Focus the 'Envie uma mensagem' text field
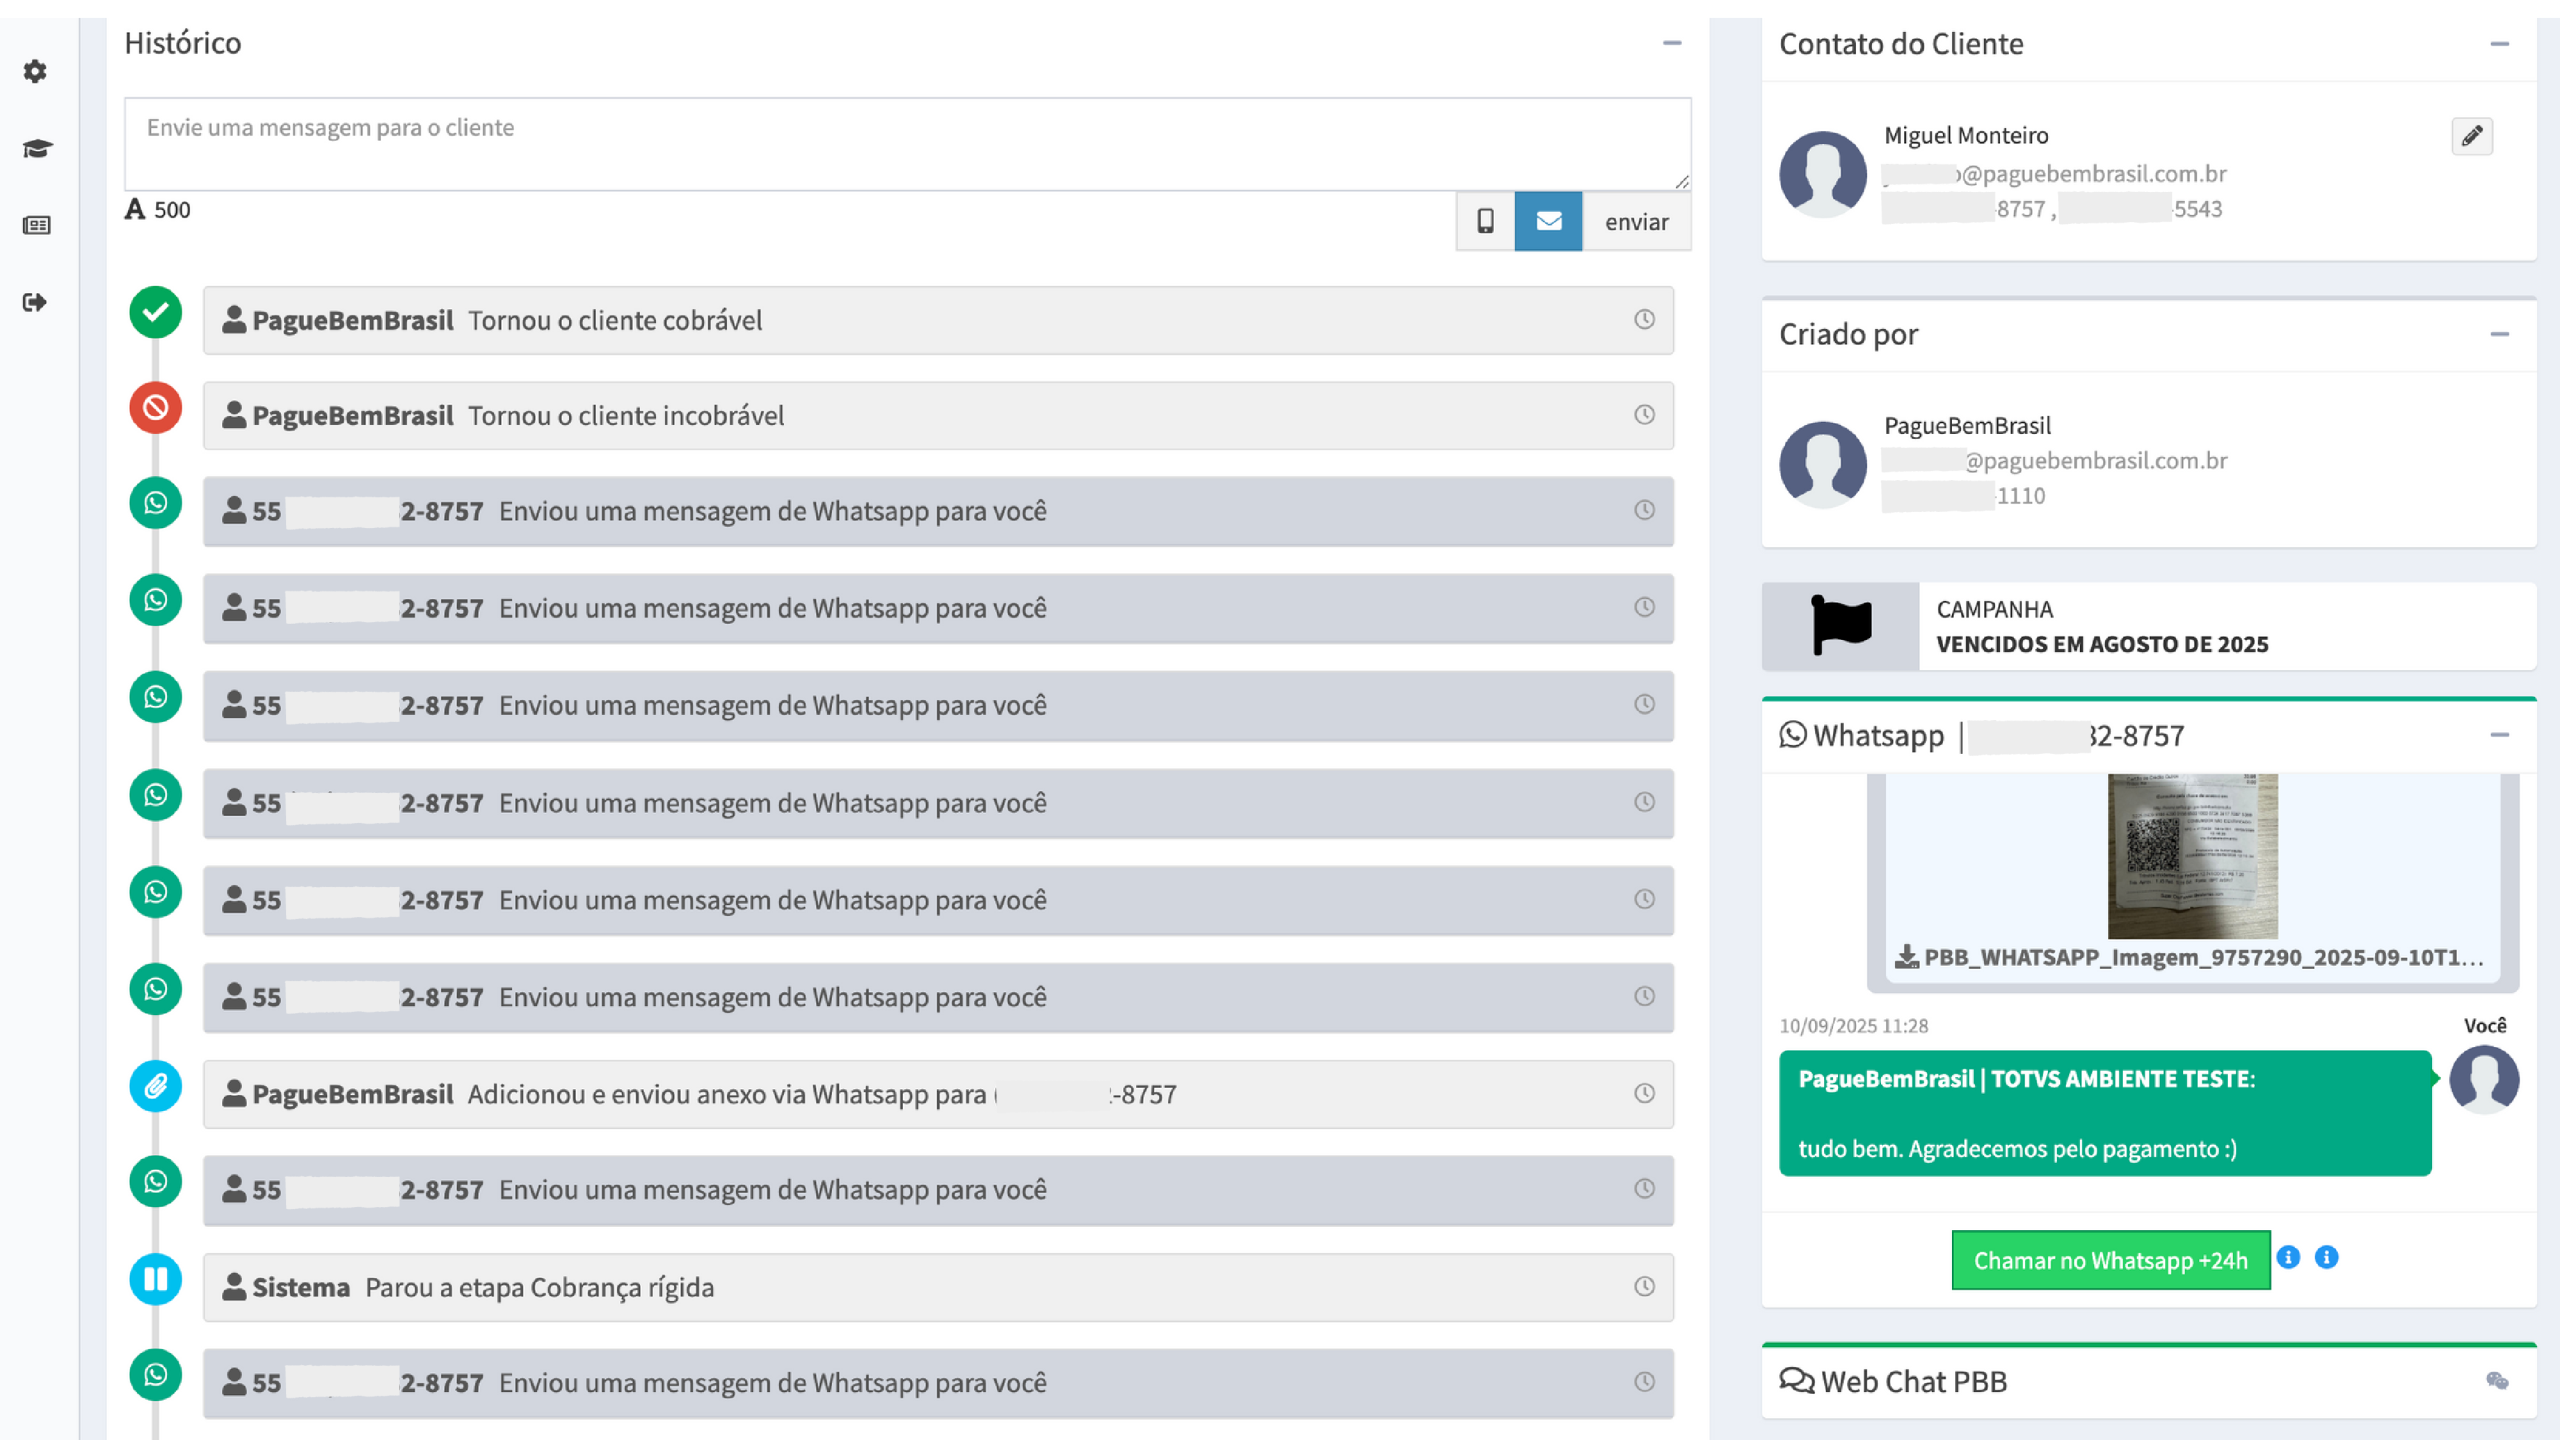The width and height of the screenshot is (2560, 1440). (906, 143)
